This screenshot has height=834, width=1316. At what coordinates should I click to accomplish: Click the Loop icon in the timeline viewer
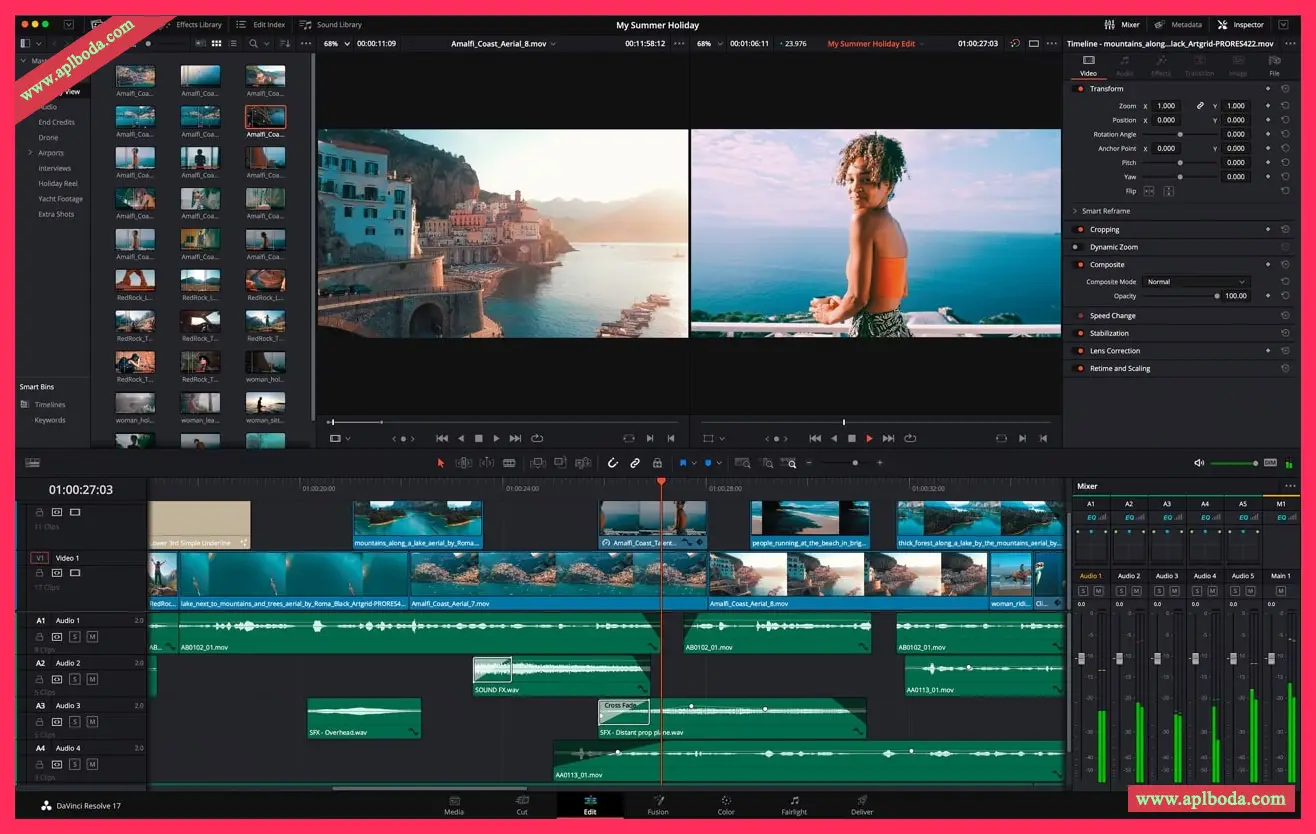[x=911, y=438]
